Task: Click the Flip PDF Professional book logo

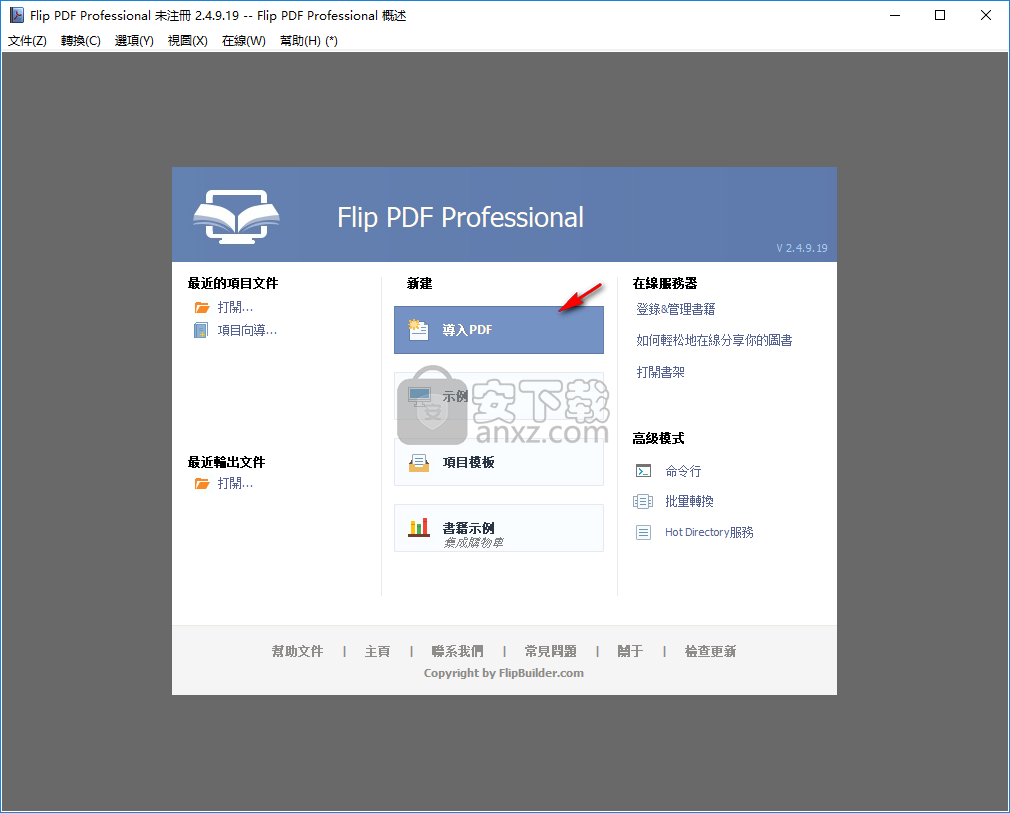Action: (236, 216)
